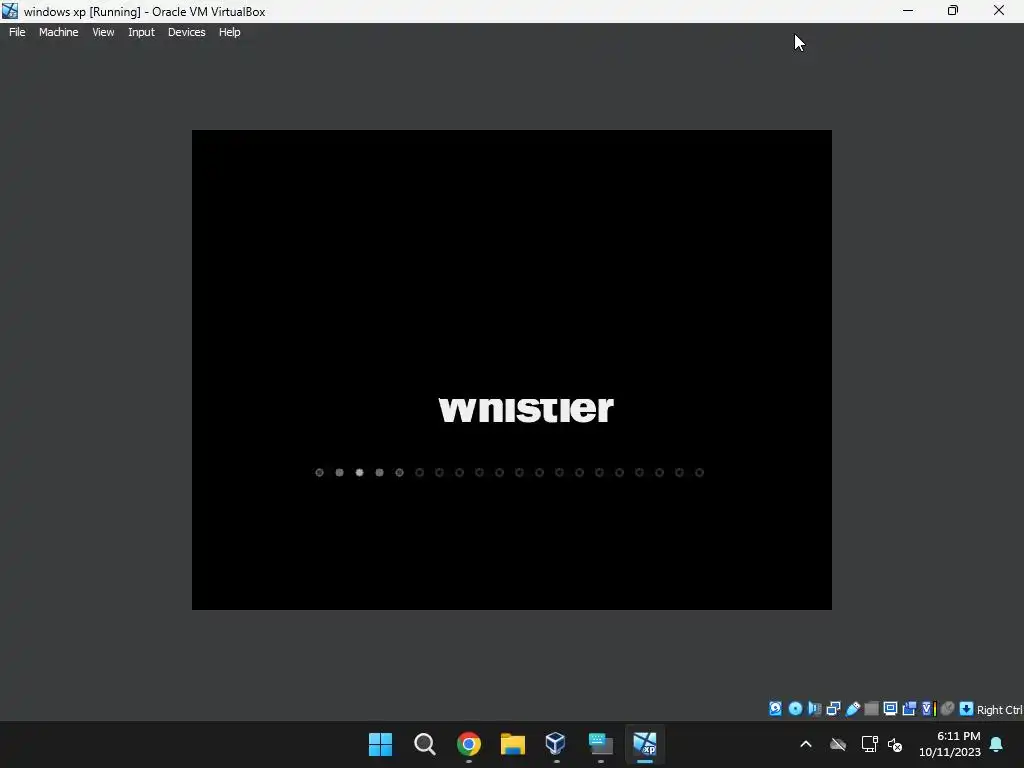Image resolution: width=1024 pixels, height=768 pixels.
Task: Open the Help menu
Action: [x=229, y=32]
